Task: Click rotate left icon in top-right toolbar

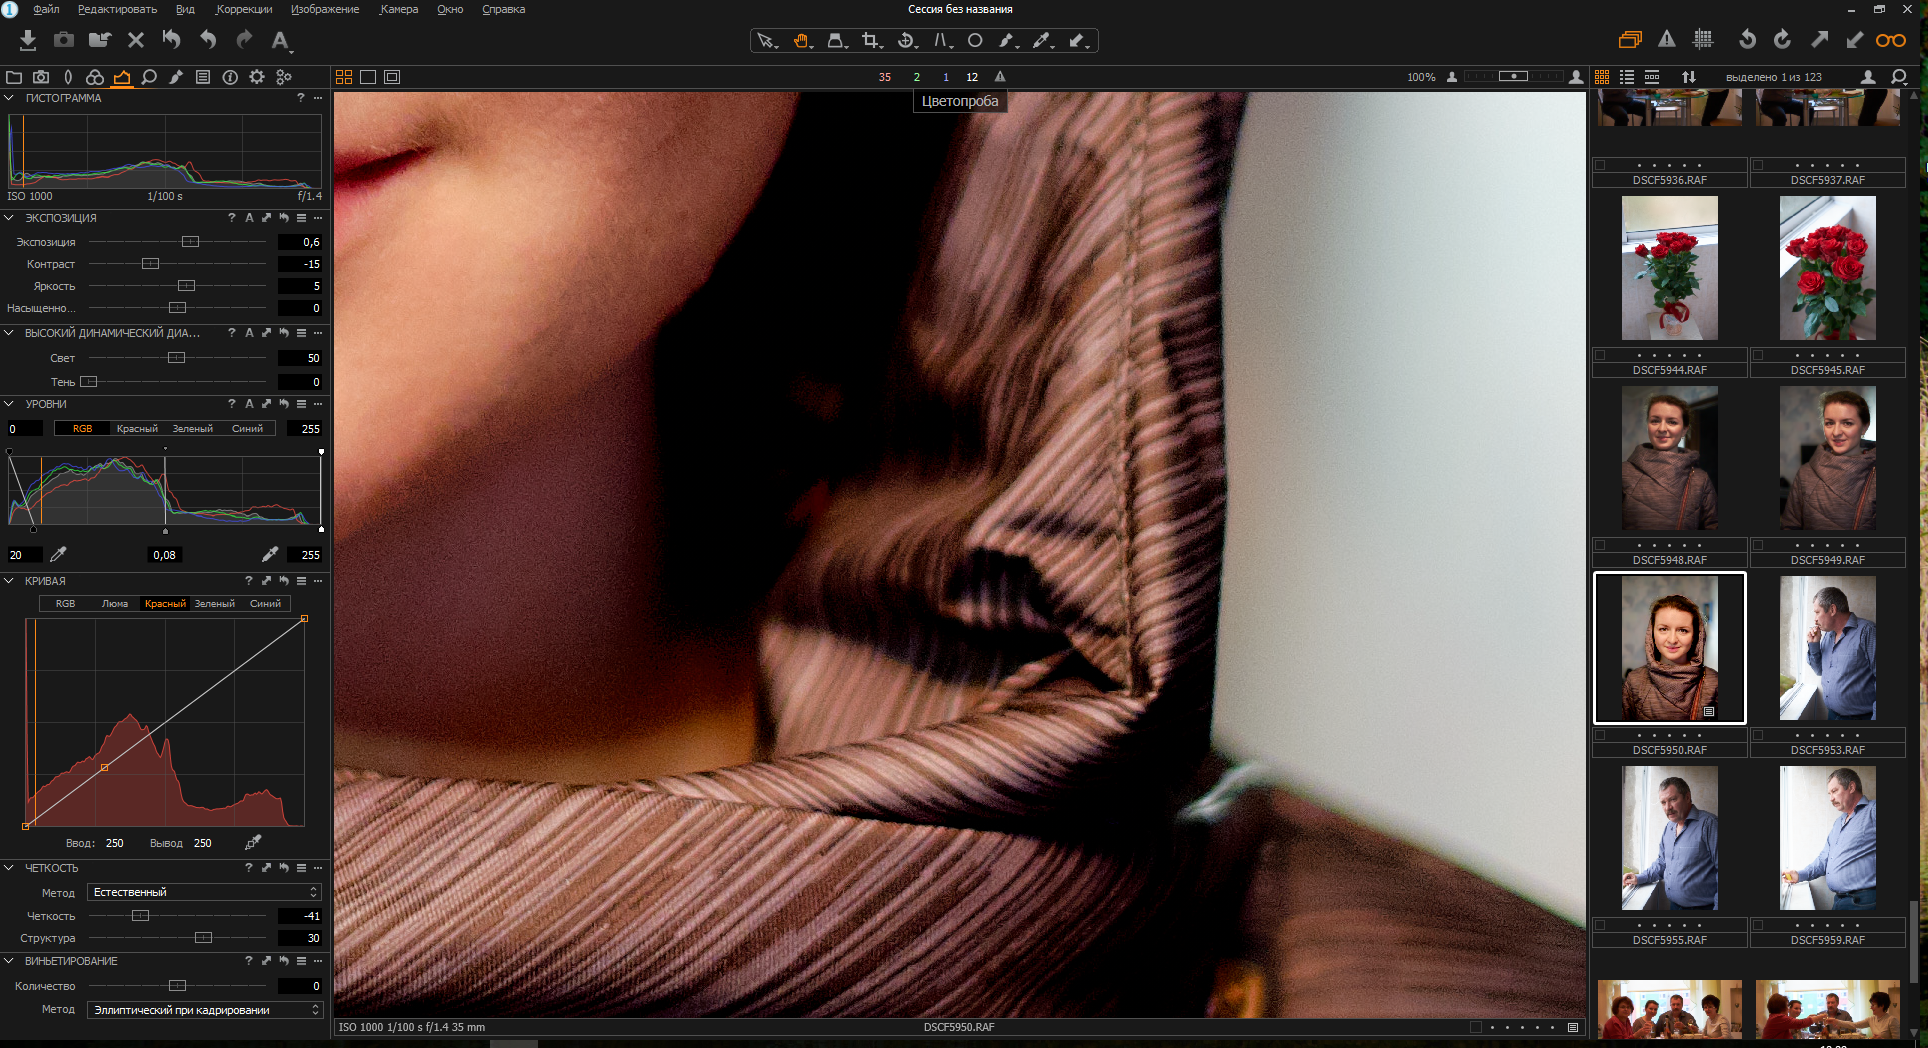Action: (x=1747, y=40)
